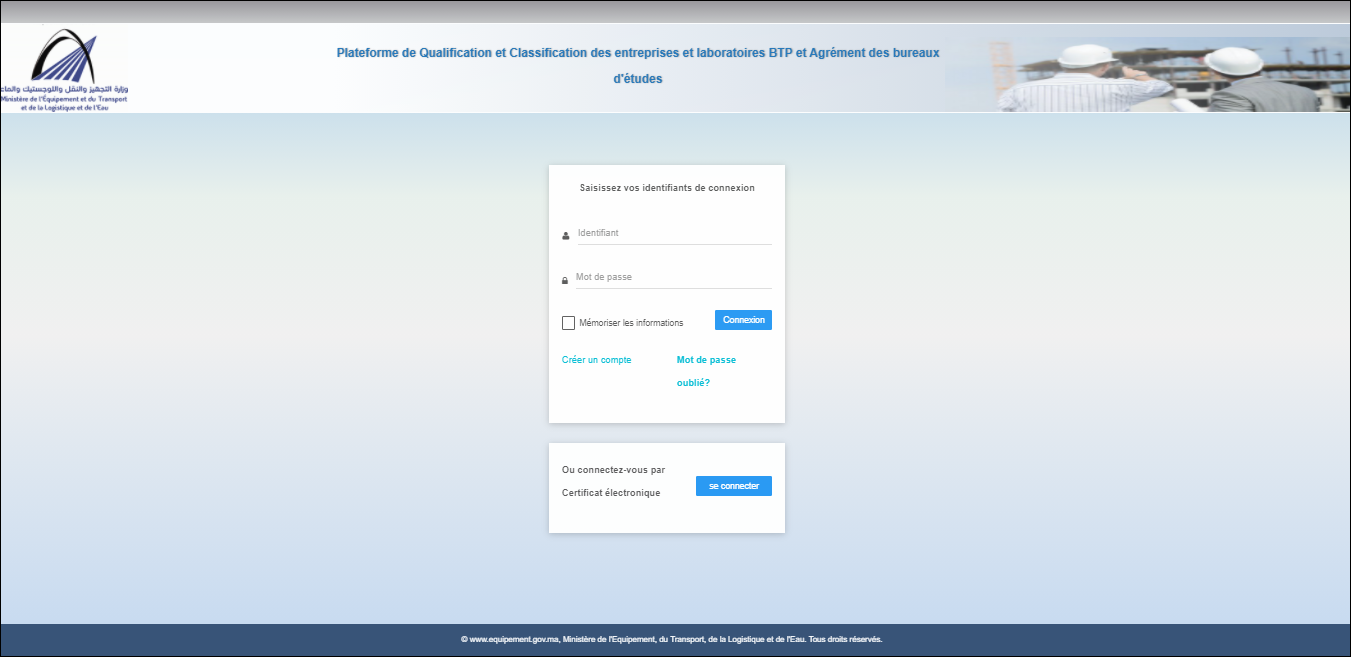1351x657 pixels.
Task: Focus the Mot de passe input field
Action: pyautogui.click(x=674, y=277)
